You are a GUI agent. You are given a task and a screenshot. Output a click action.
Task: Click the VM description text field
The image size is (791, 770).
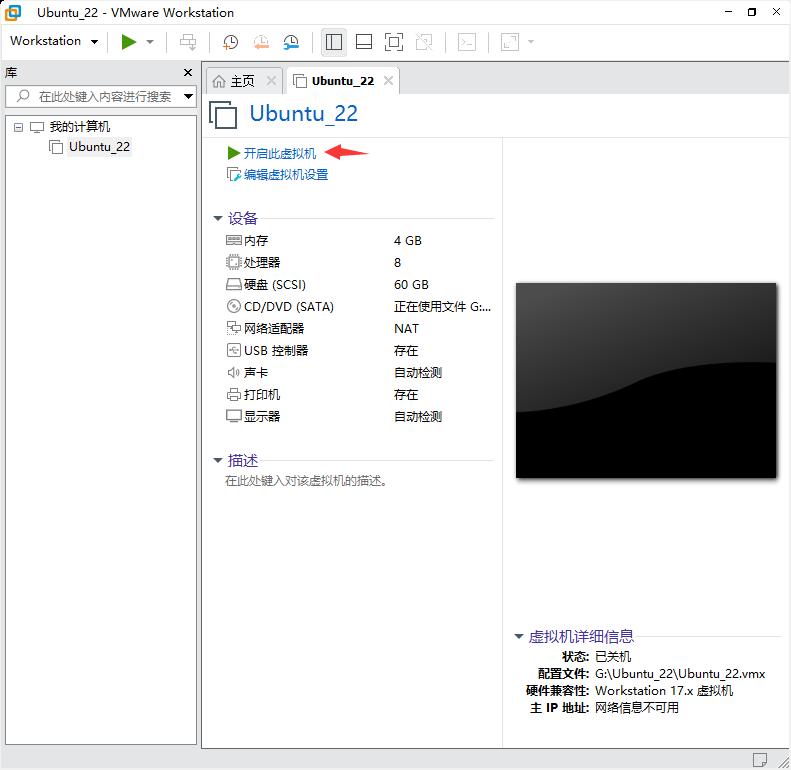pos(306,481)
